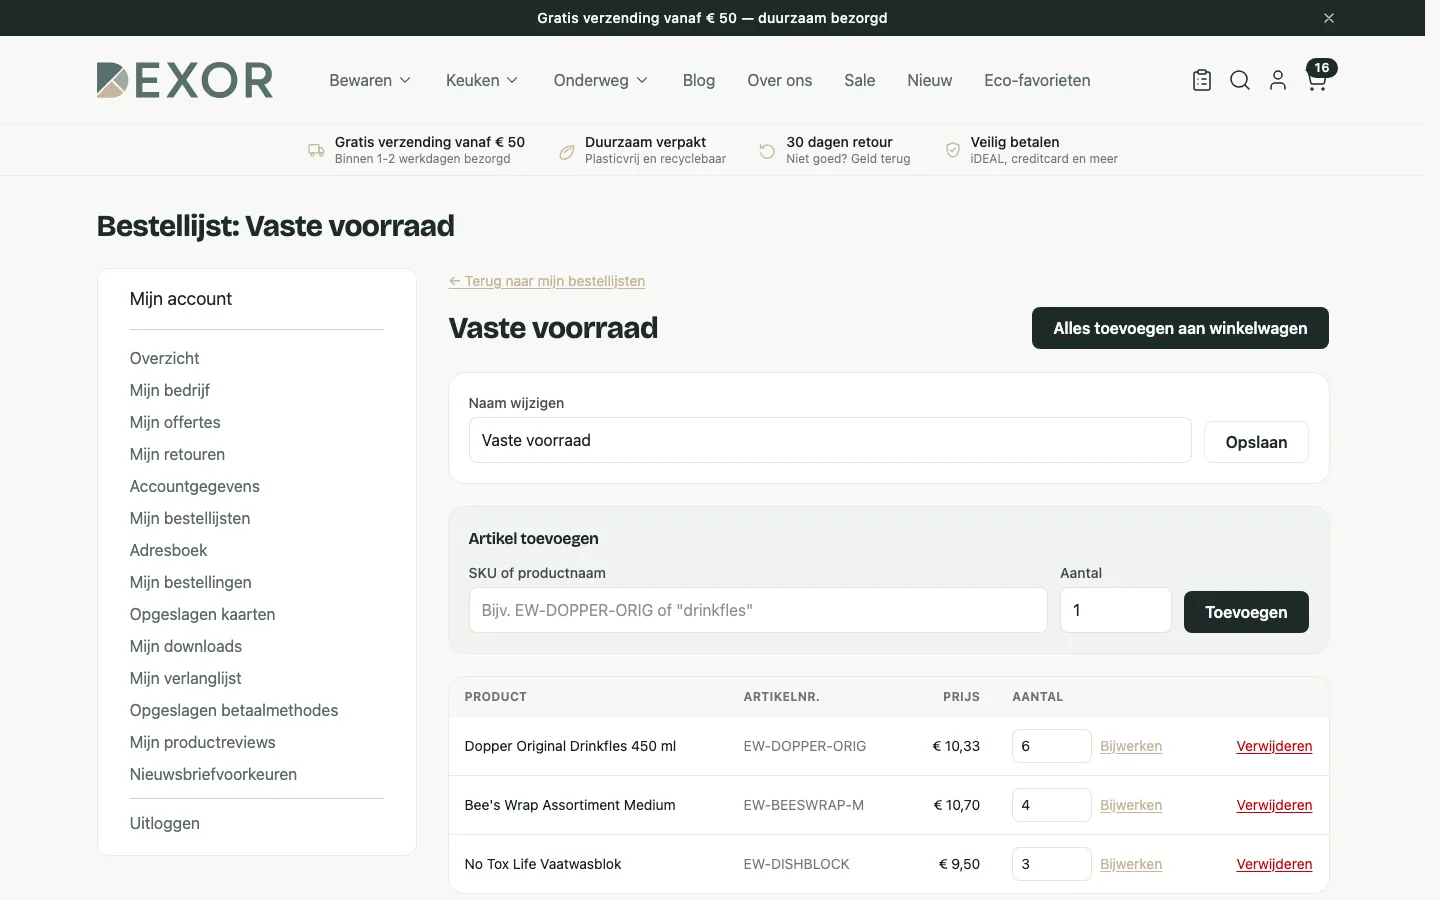Open Nieuwsbriefvoorkeuren
The width and height of the screenshot is (1440, 900).
pyautogui.click(x=213, y=774)
